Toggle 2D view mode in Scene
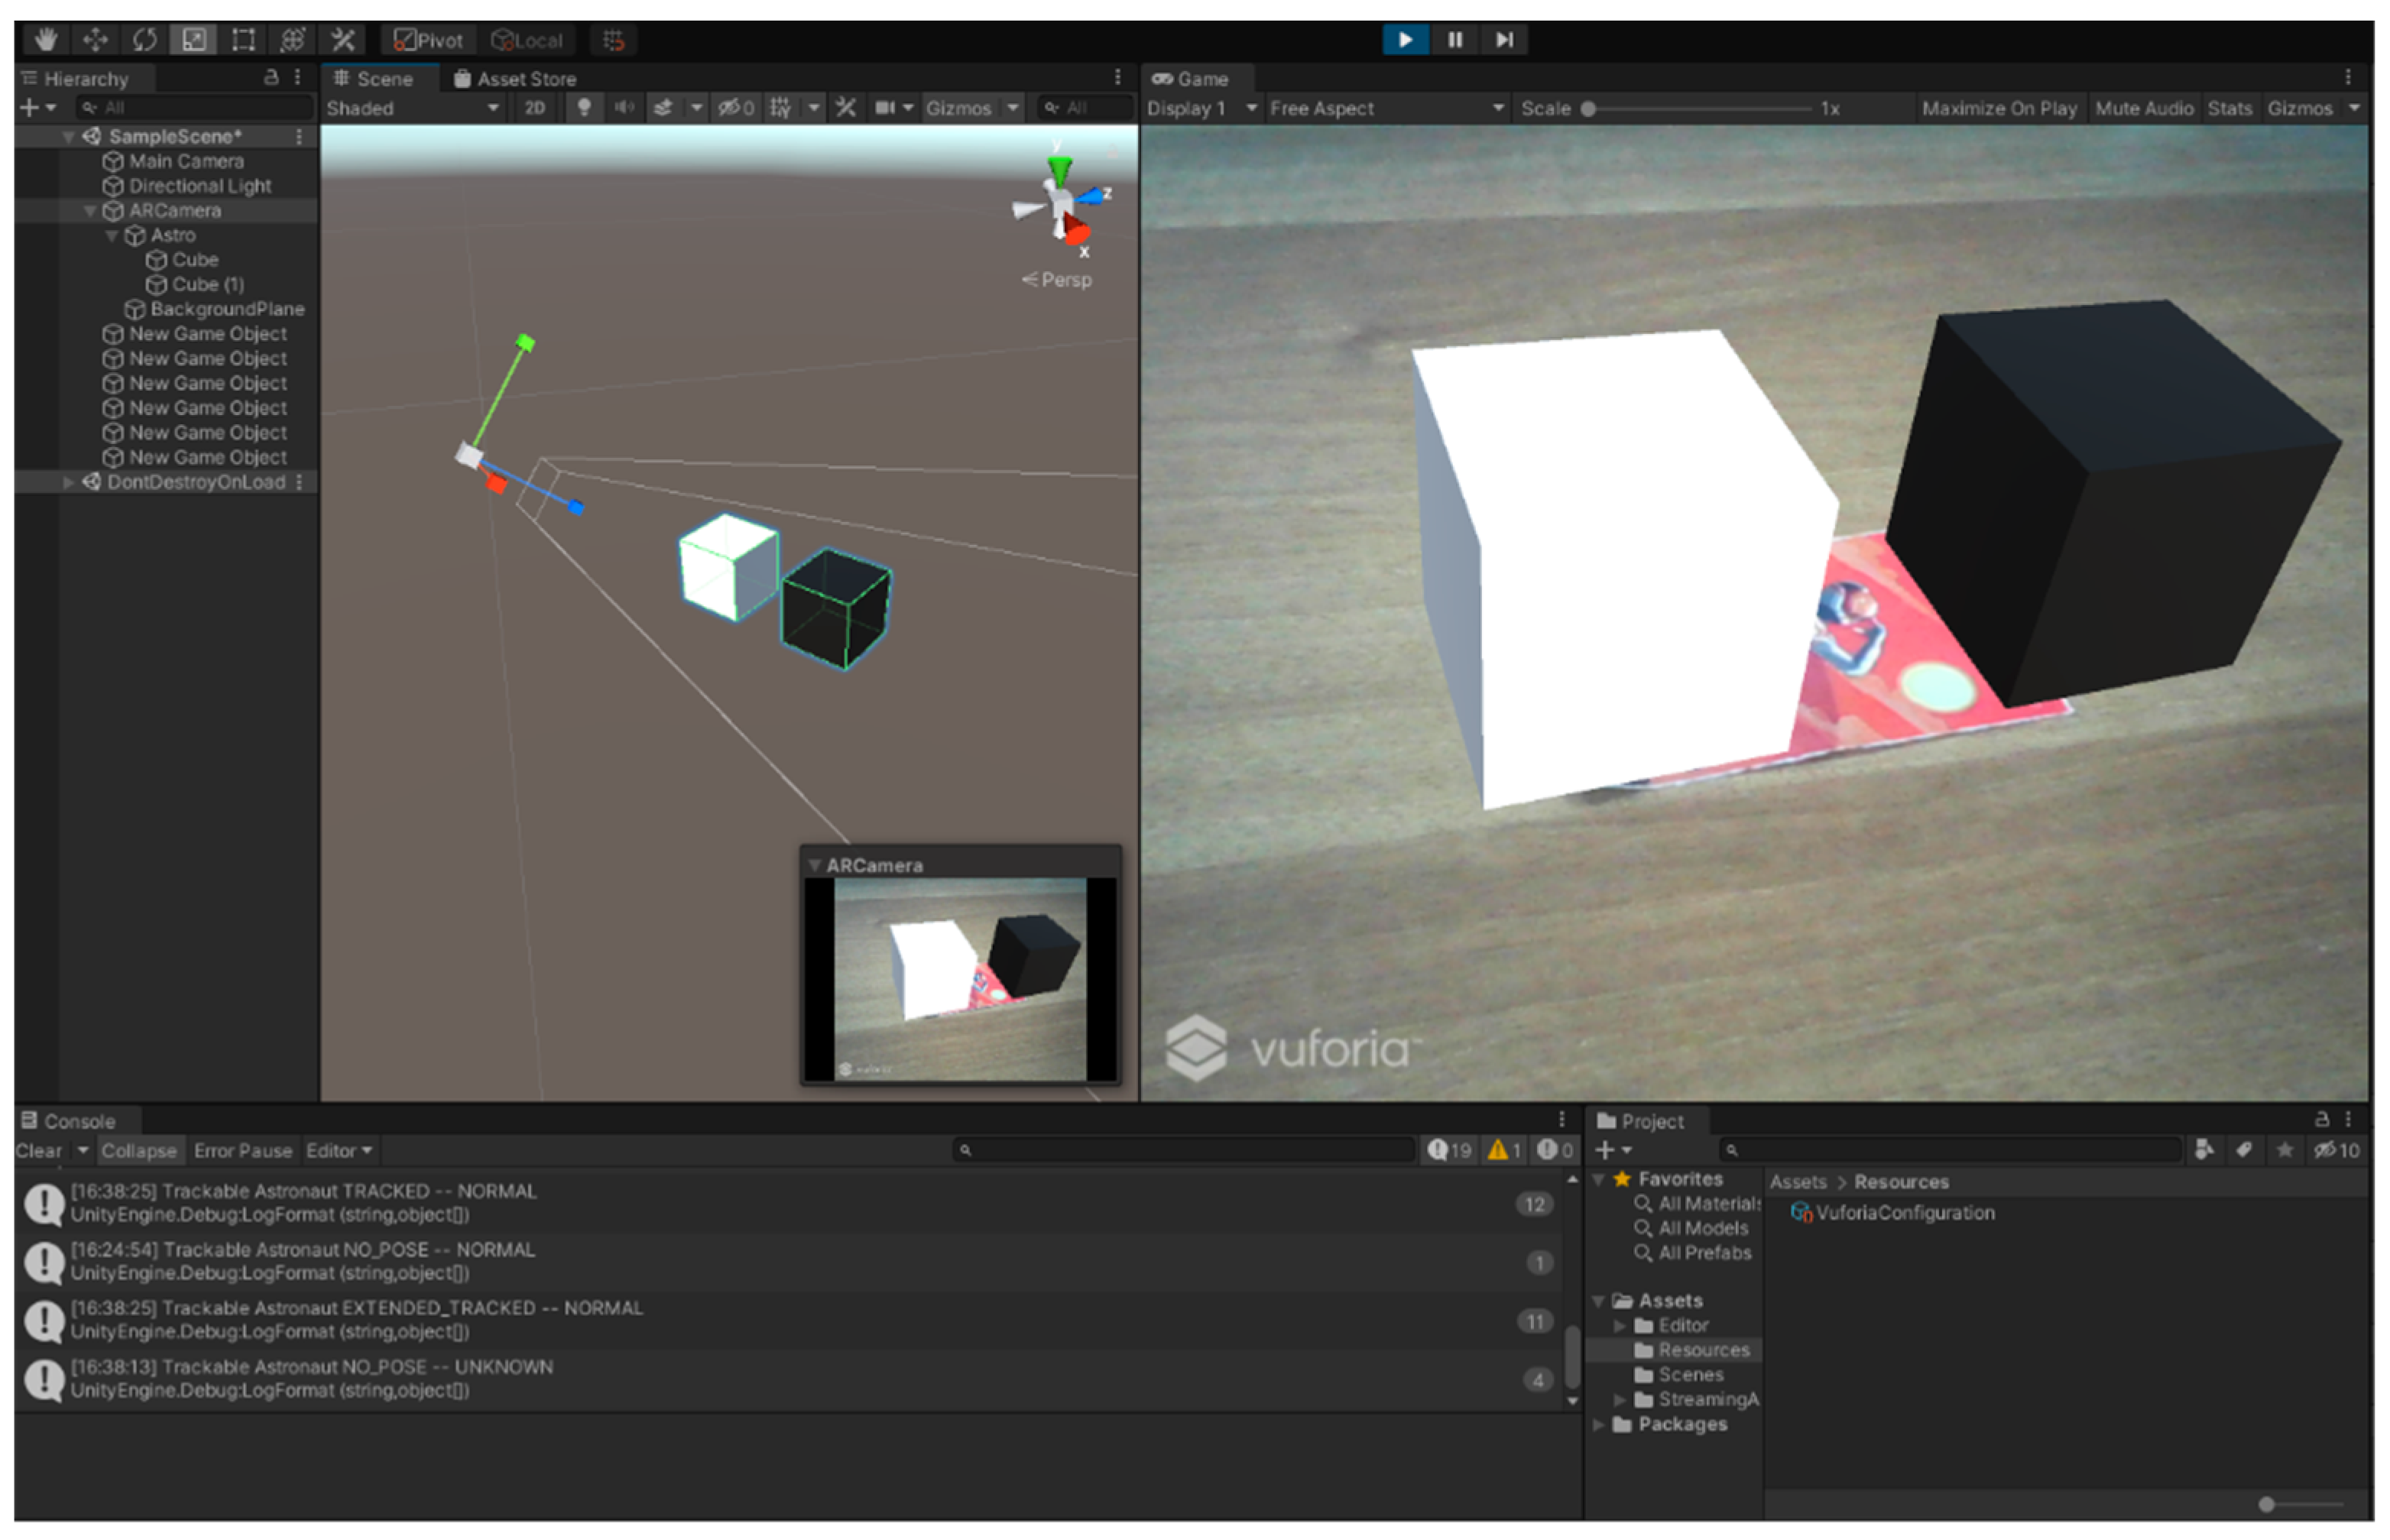The height and width of the screenshot is (1540, 2390). [x=535, y=108]
